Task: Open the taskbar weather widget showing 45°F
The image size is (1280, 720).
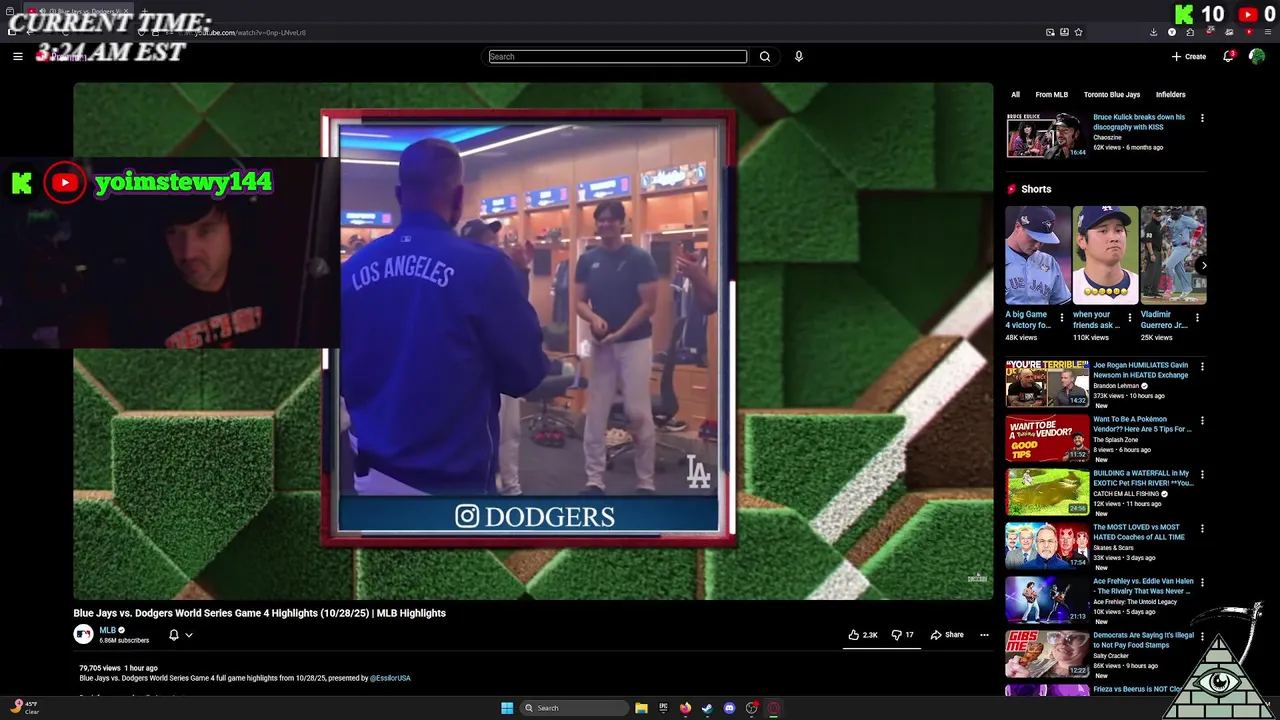Action: [x=25, y=708]
